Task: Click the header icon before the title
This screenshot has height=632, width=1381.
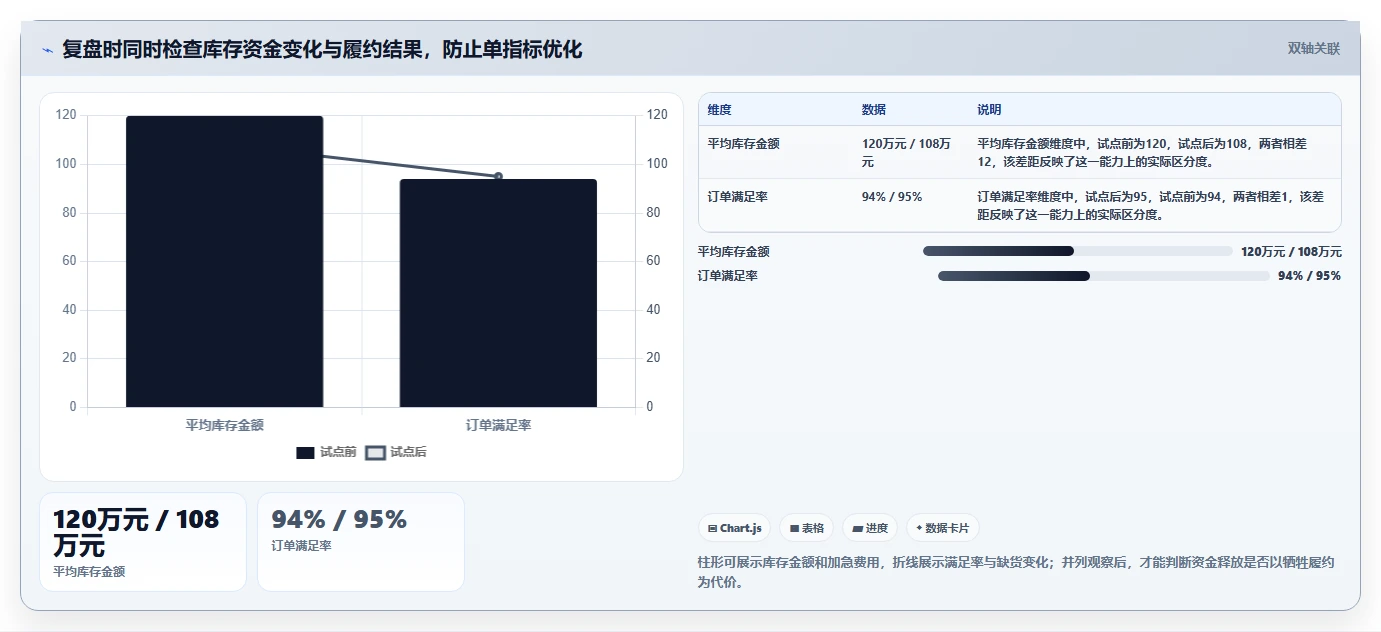Action: 48,50
